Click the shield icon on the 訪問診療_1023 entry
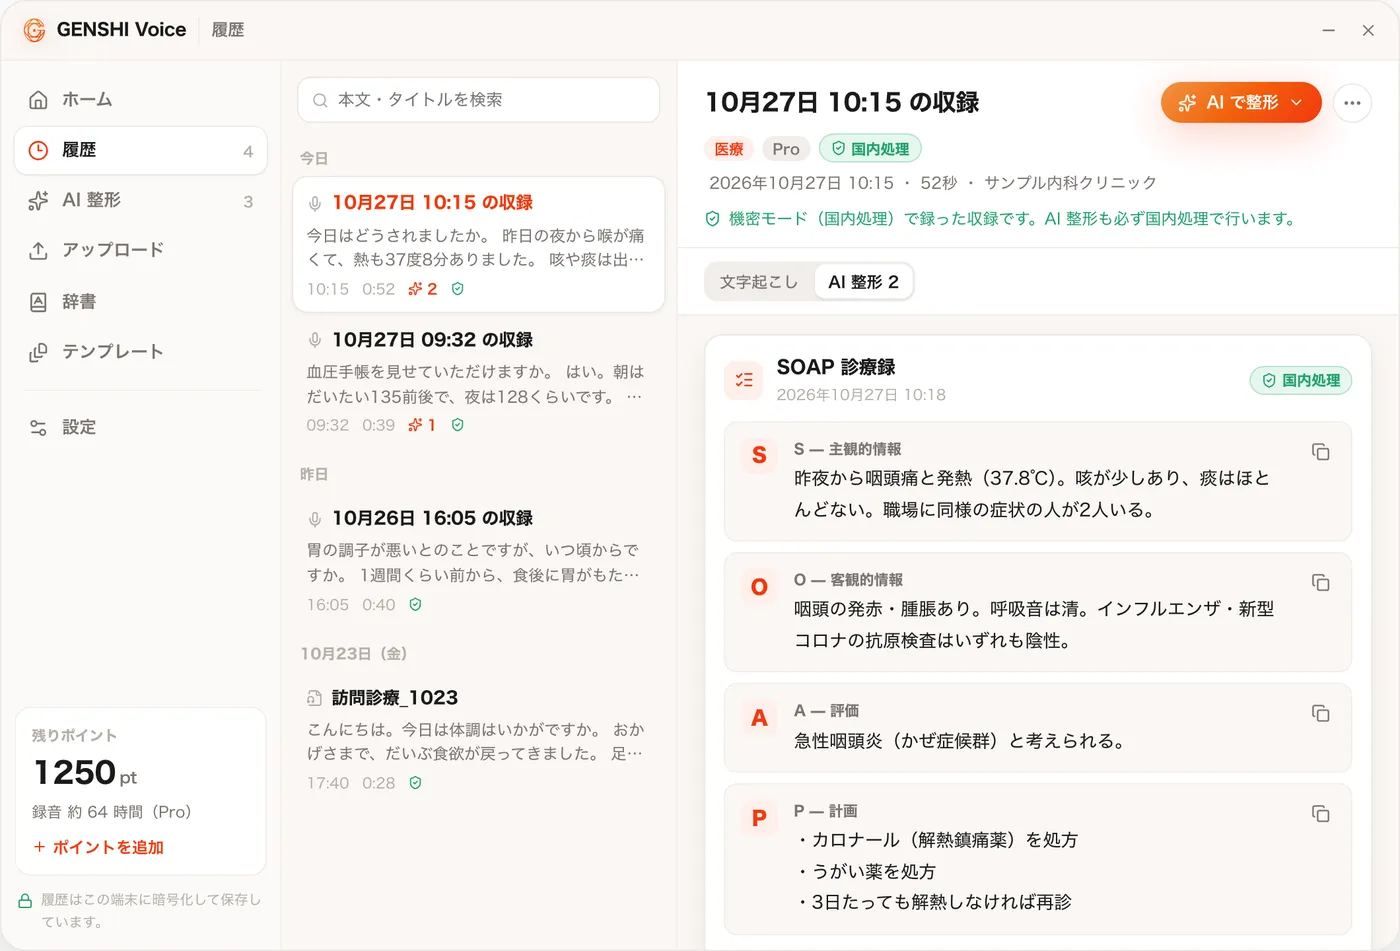Viewport: 1400px width, 951px height. (x=415, y=783)
